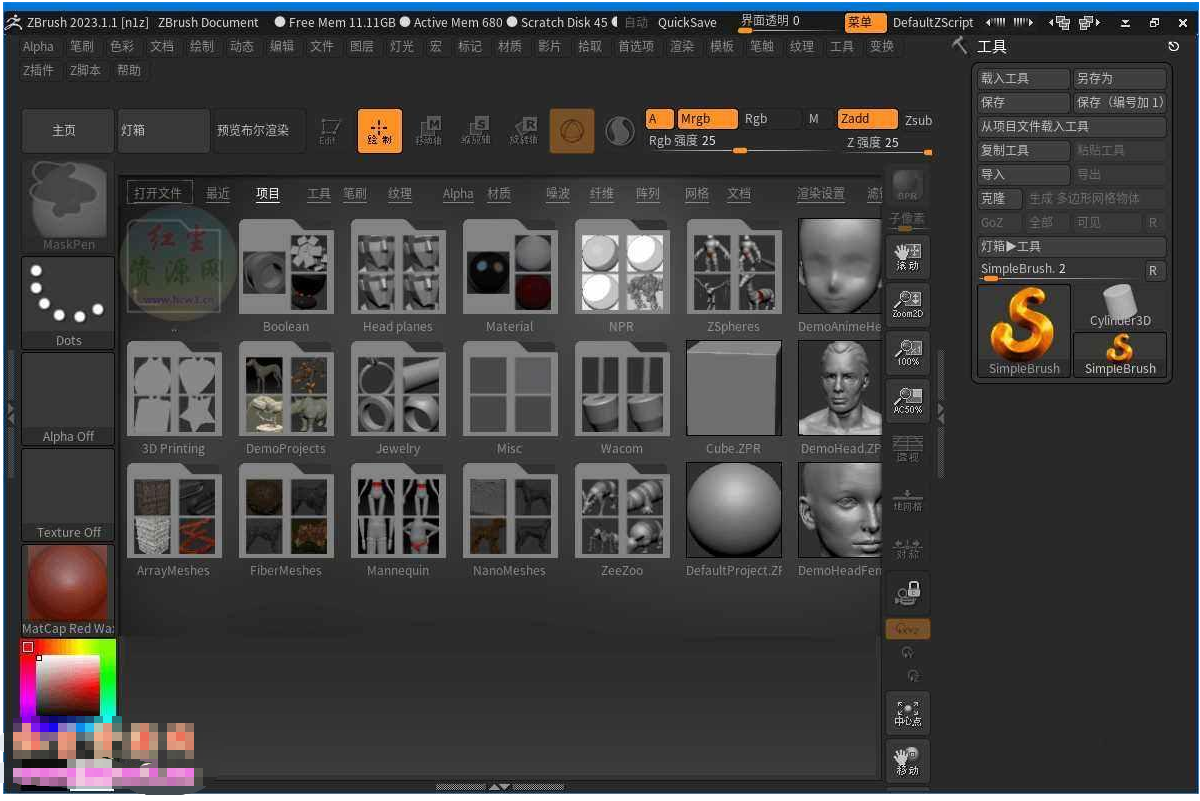Enable Zsub sculpting mode
This screenshot has height=801, width=1200.
(918, 120)
